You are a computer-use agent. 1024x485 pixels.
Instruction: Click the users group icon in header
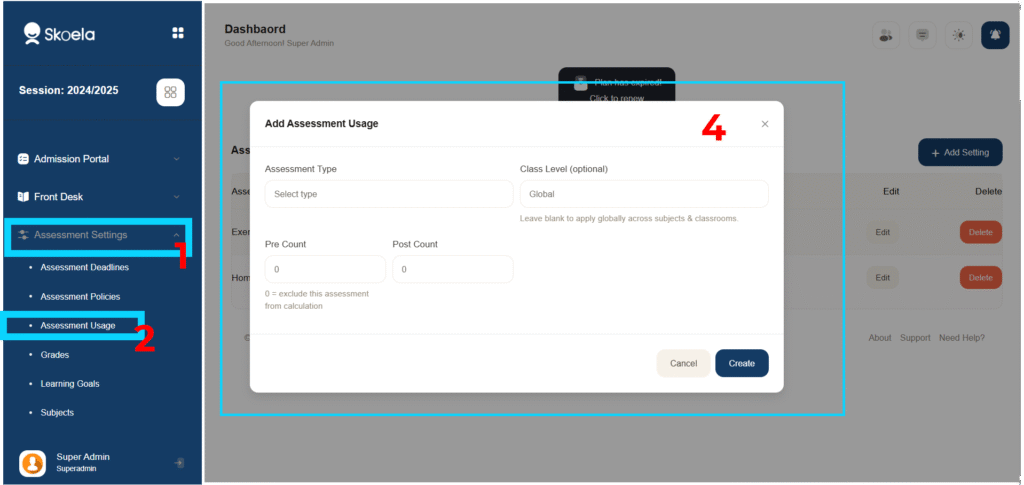885,35
